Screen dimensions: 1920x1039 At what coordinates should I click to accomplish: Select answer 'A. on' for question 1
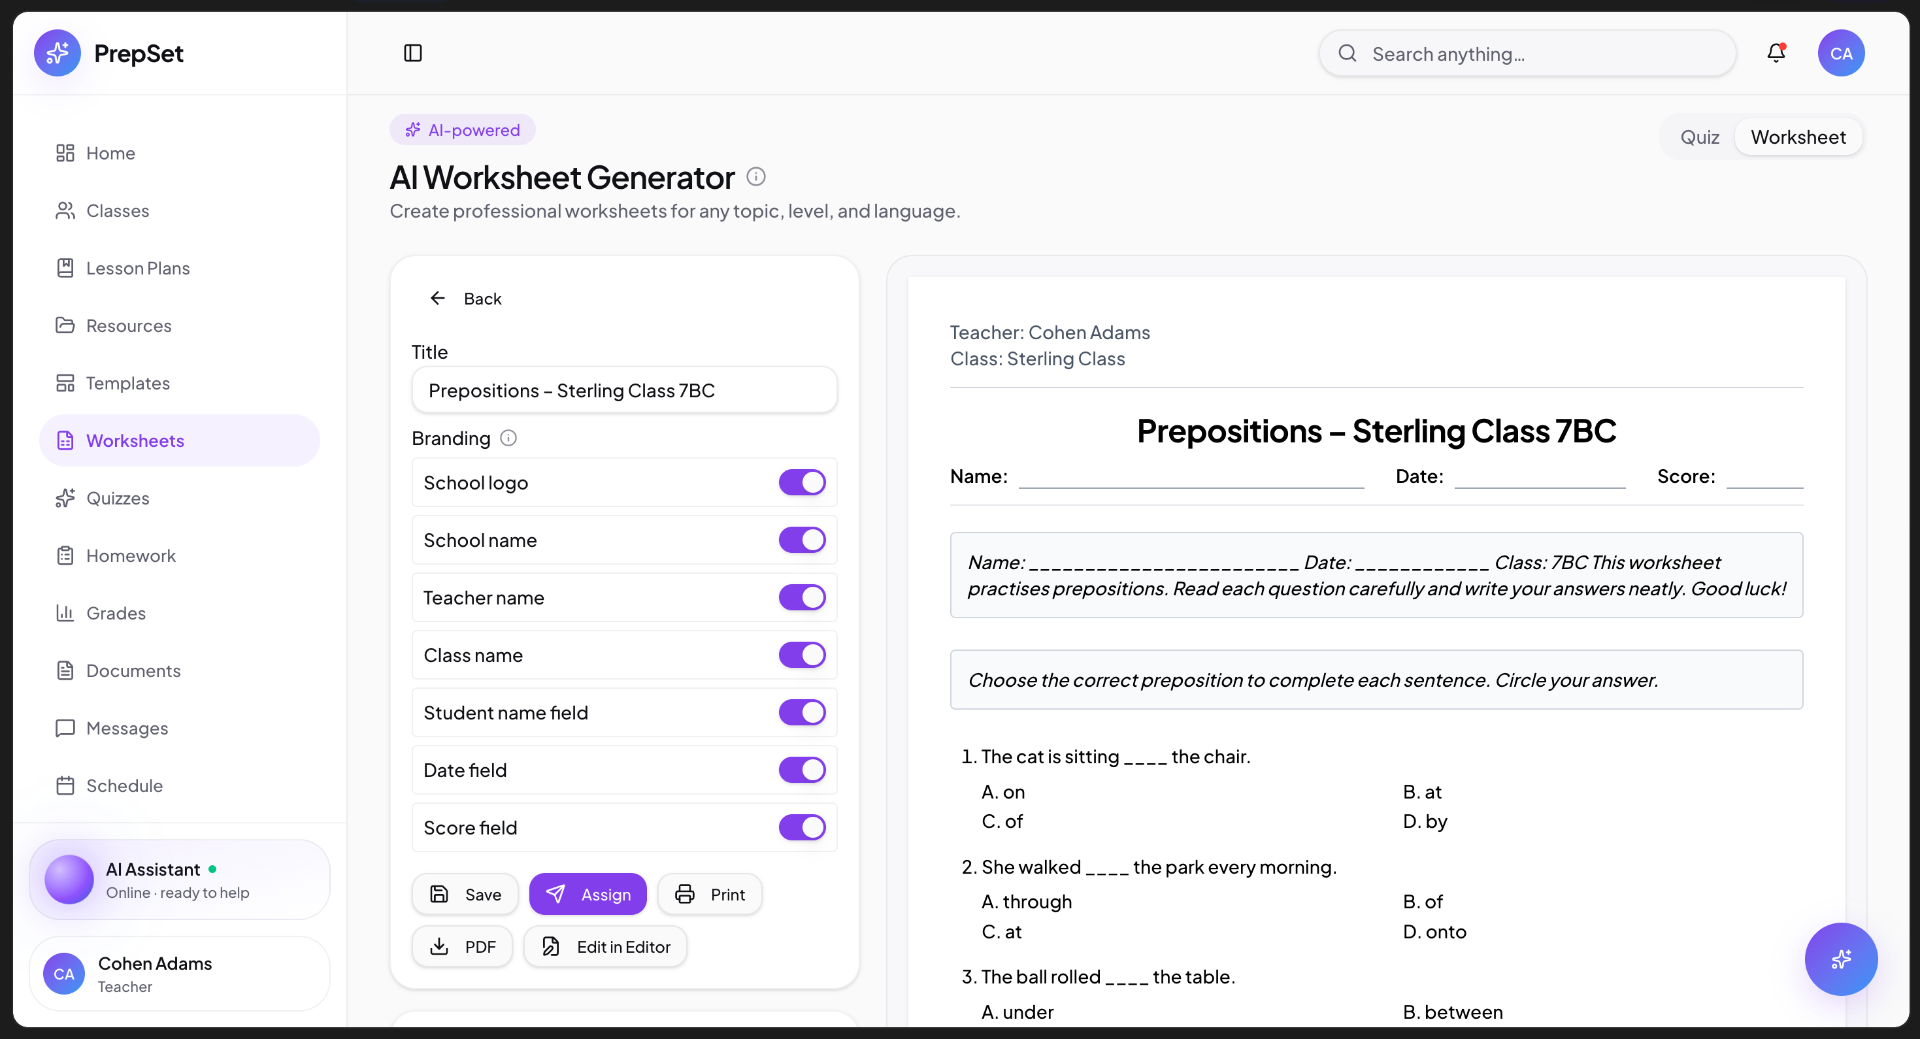(x=1003, y=792)
